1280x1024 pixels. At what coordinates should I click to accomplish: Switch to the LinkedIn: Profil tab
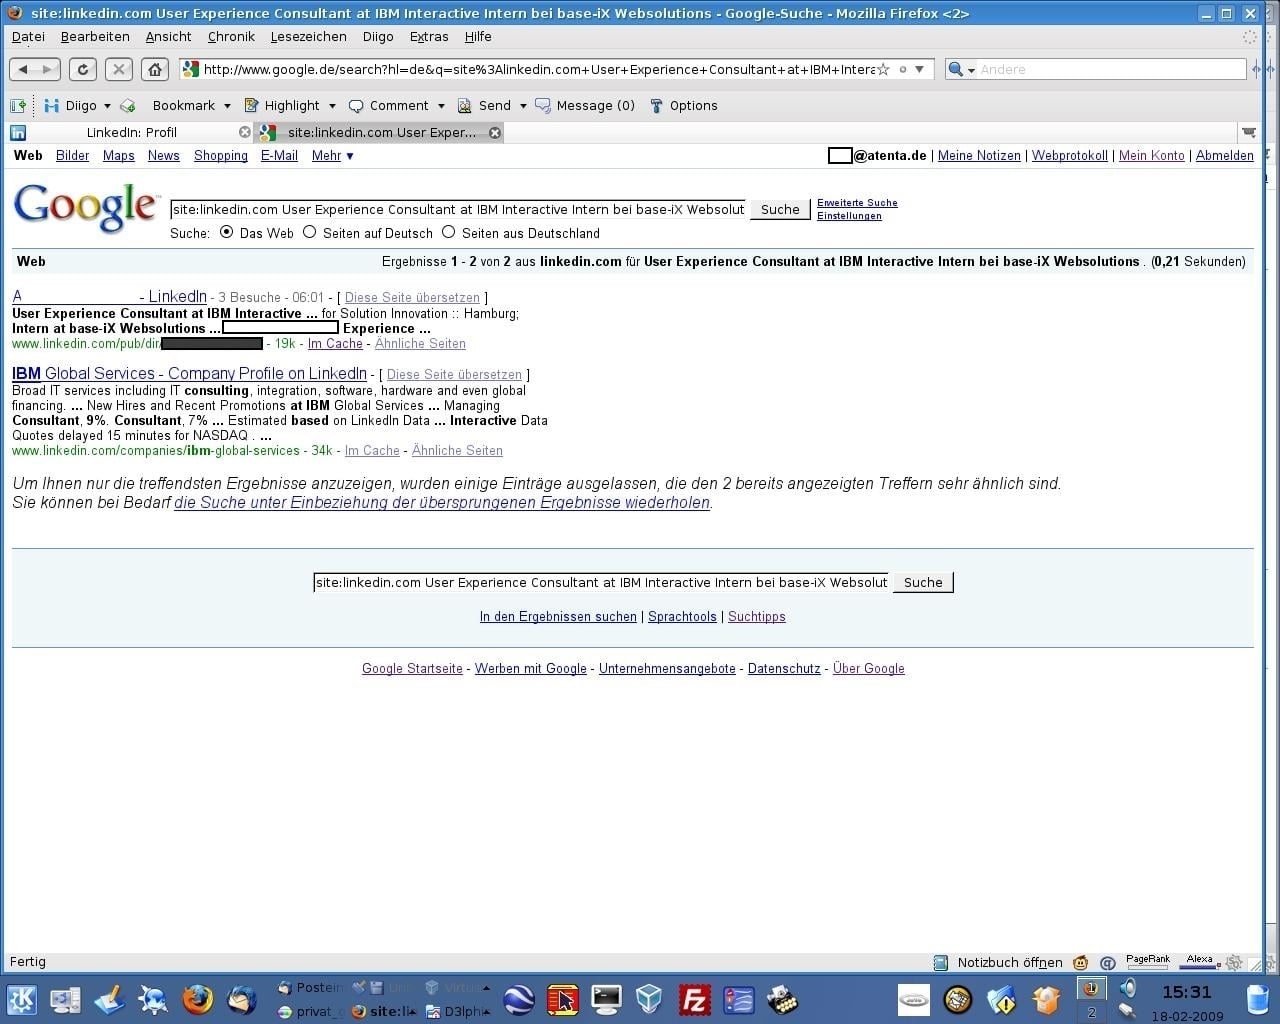click(131, 132)
